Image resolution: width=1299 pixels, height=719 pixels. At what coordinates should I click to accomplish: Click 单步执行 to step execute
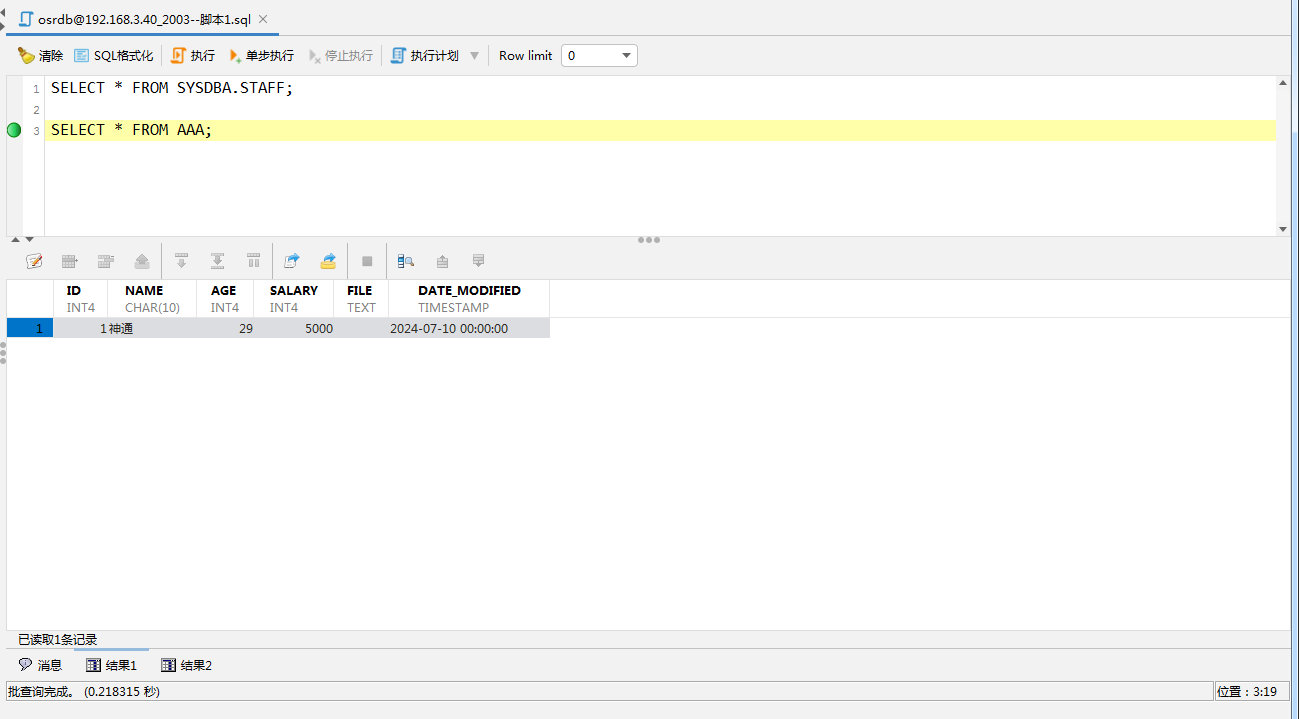261,56
